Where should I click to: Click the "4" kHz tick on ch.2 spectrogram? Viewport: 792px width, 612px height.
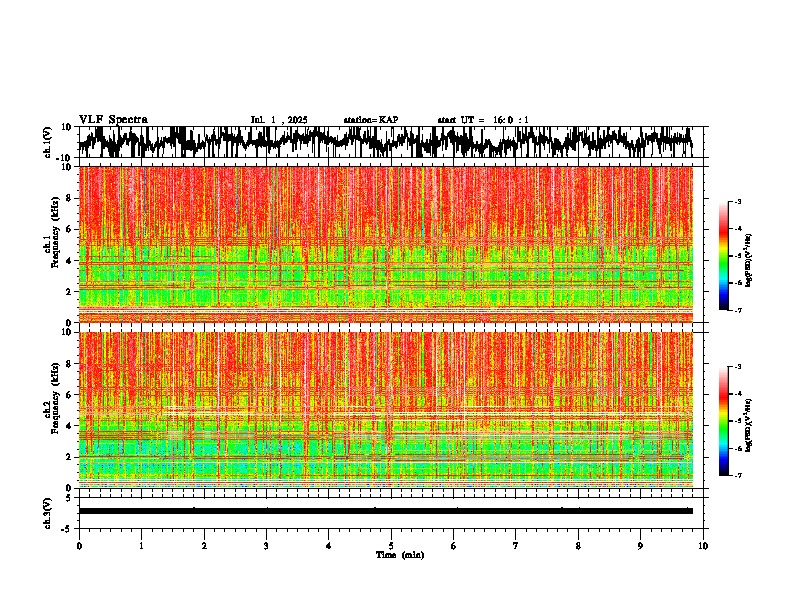(x=69, y=426)
